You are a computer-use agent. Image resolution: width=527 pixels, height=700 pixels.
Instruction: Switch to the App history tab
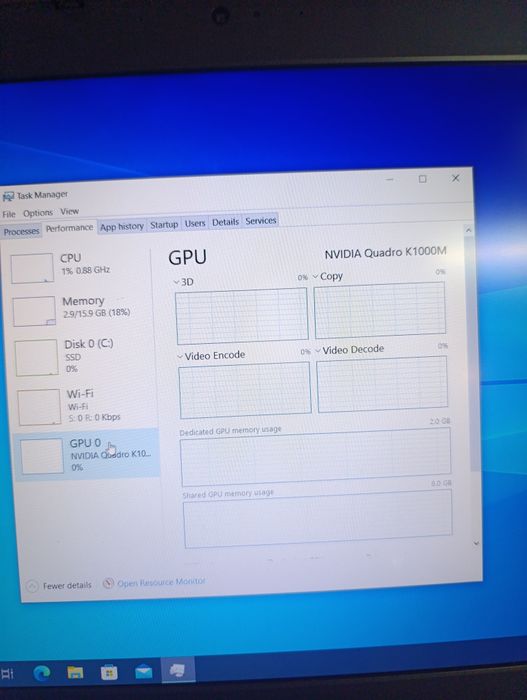tap(122, 226)
